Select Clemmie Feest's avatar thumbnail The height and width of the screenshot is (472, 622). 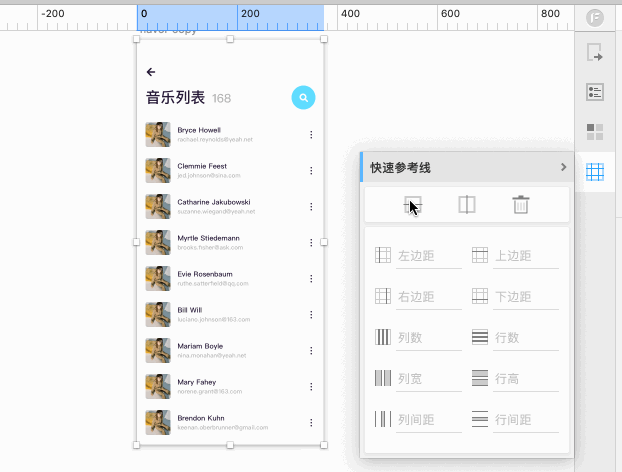point(158,171)
